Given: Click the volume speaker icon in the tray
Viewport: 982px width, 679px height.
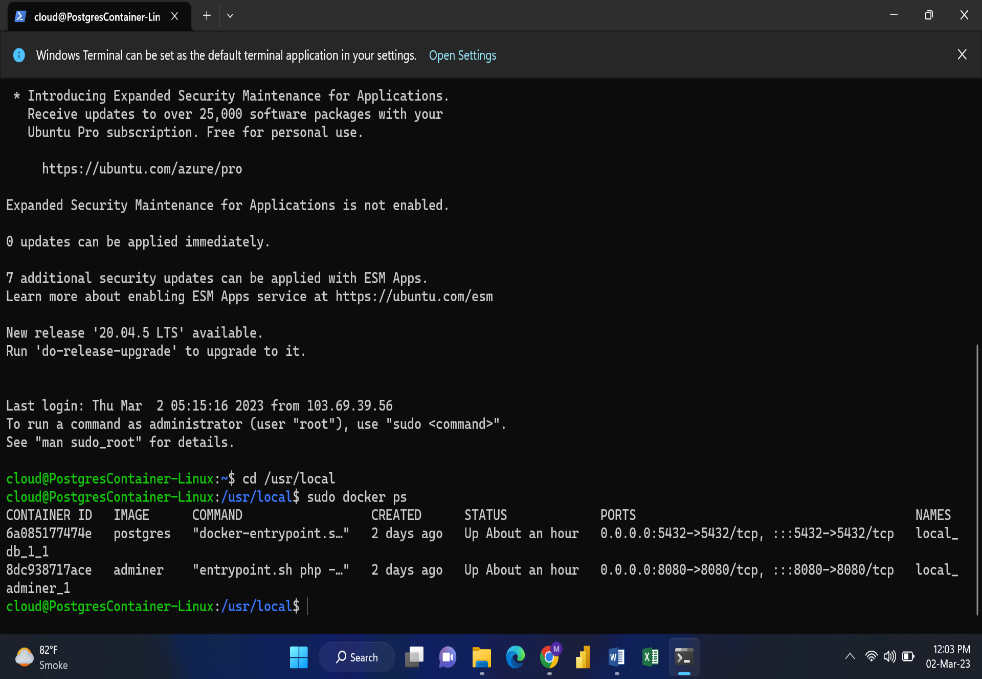Looking at the screenshot, I should pyautogui.click(x=889, y=656).
